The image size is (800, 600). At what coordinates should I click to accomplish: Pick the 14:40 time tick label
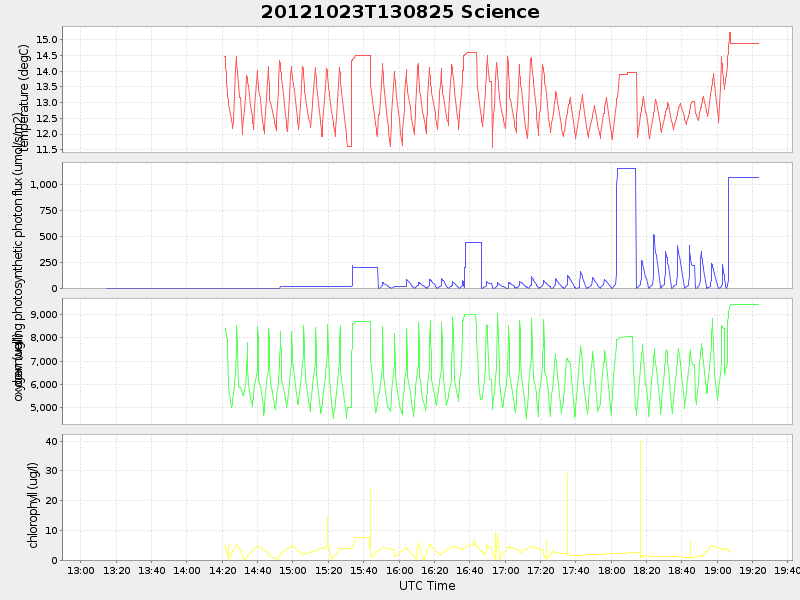point(258,570)
